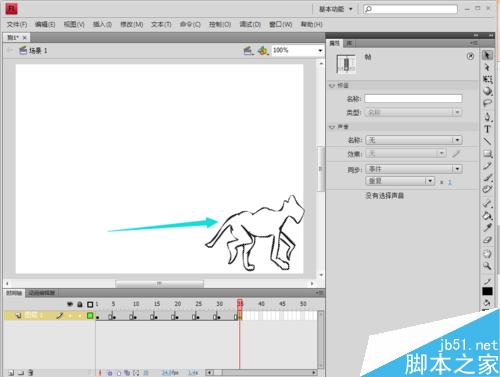Viewport: 500px width, 377px height.
Task: Switch to the Library panel tab
Action: click(349, 43)
